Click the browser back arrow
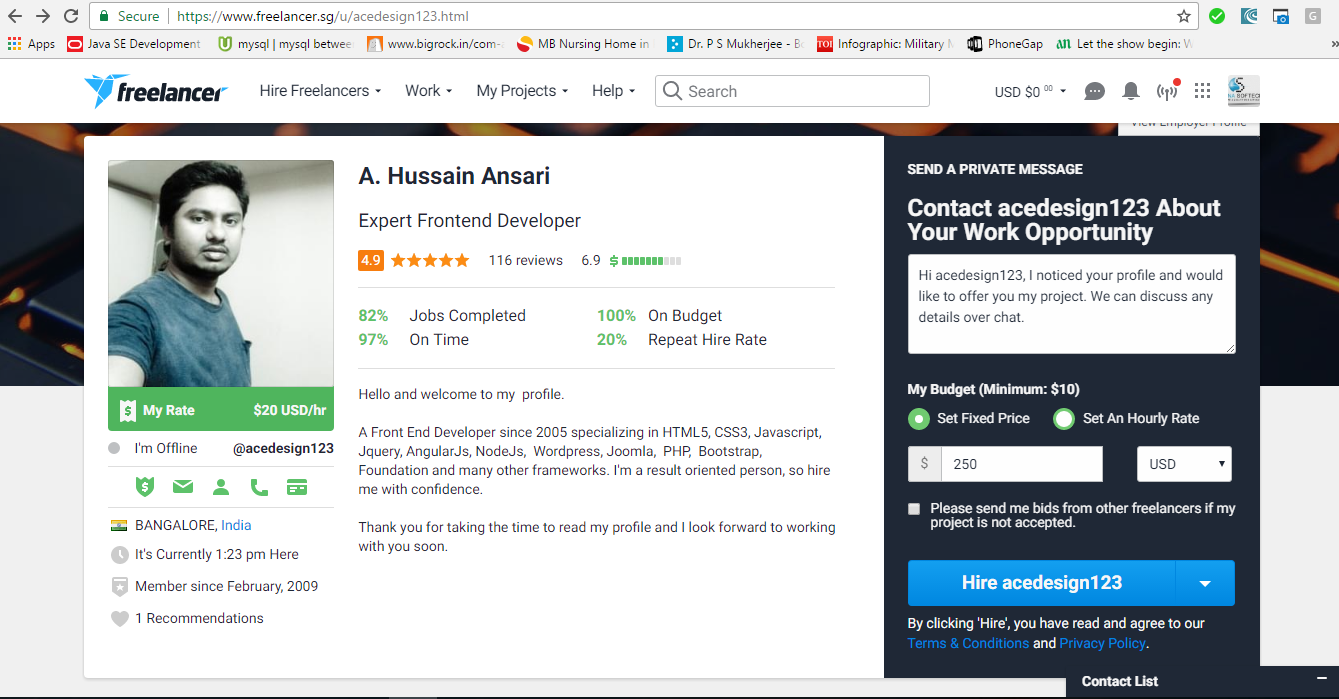1339x699 pixels. [x=15, y=16]
